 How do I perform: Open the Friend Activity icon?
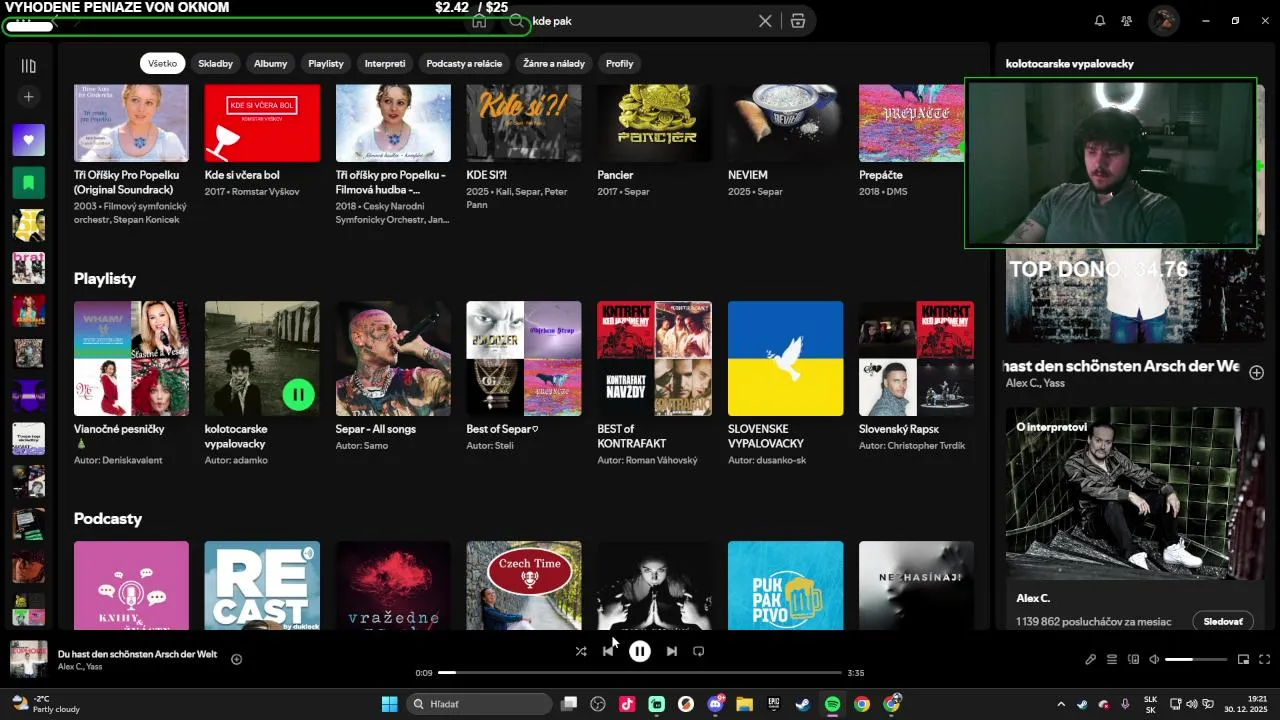pos(1127,20)
